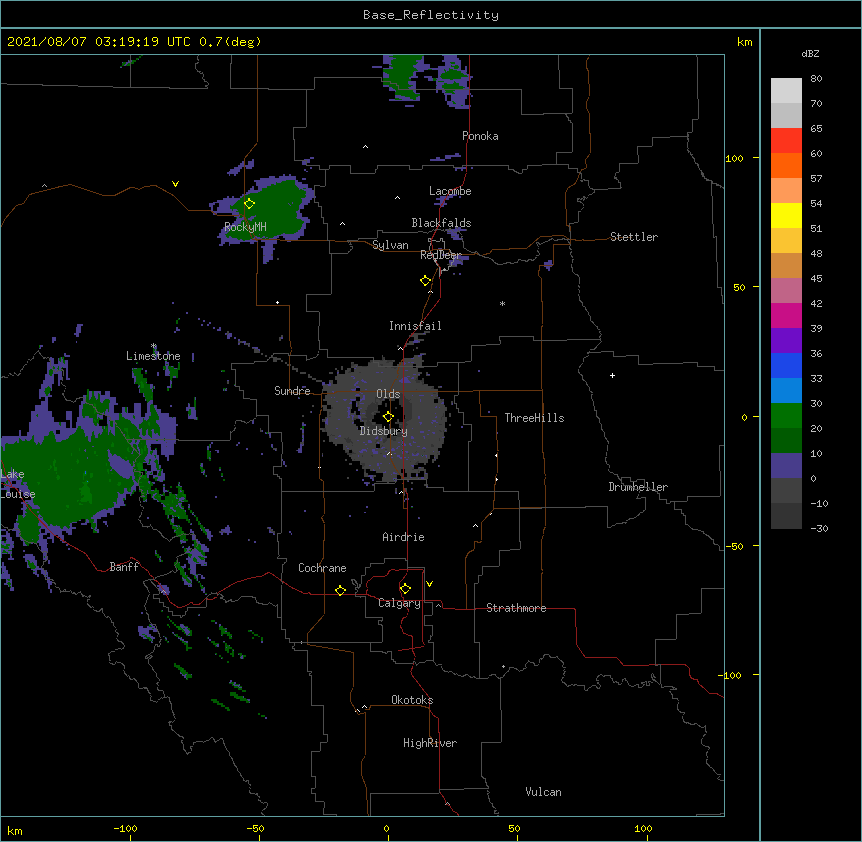This screenshot has height=842, width=862.
Task: Click the magenta 42 dBZ legend swatch
Action: (786, 315)
